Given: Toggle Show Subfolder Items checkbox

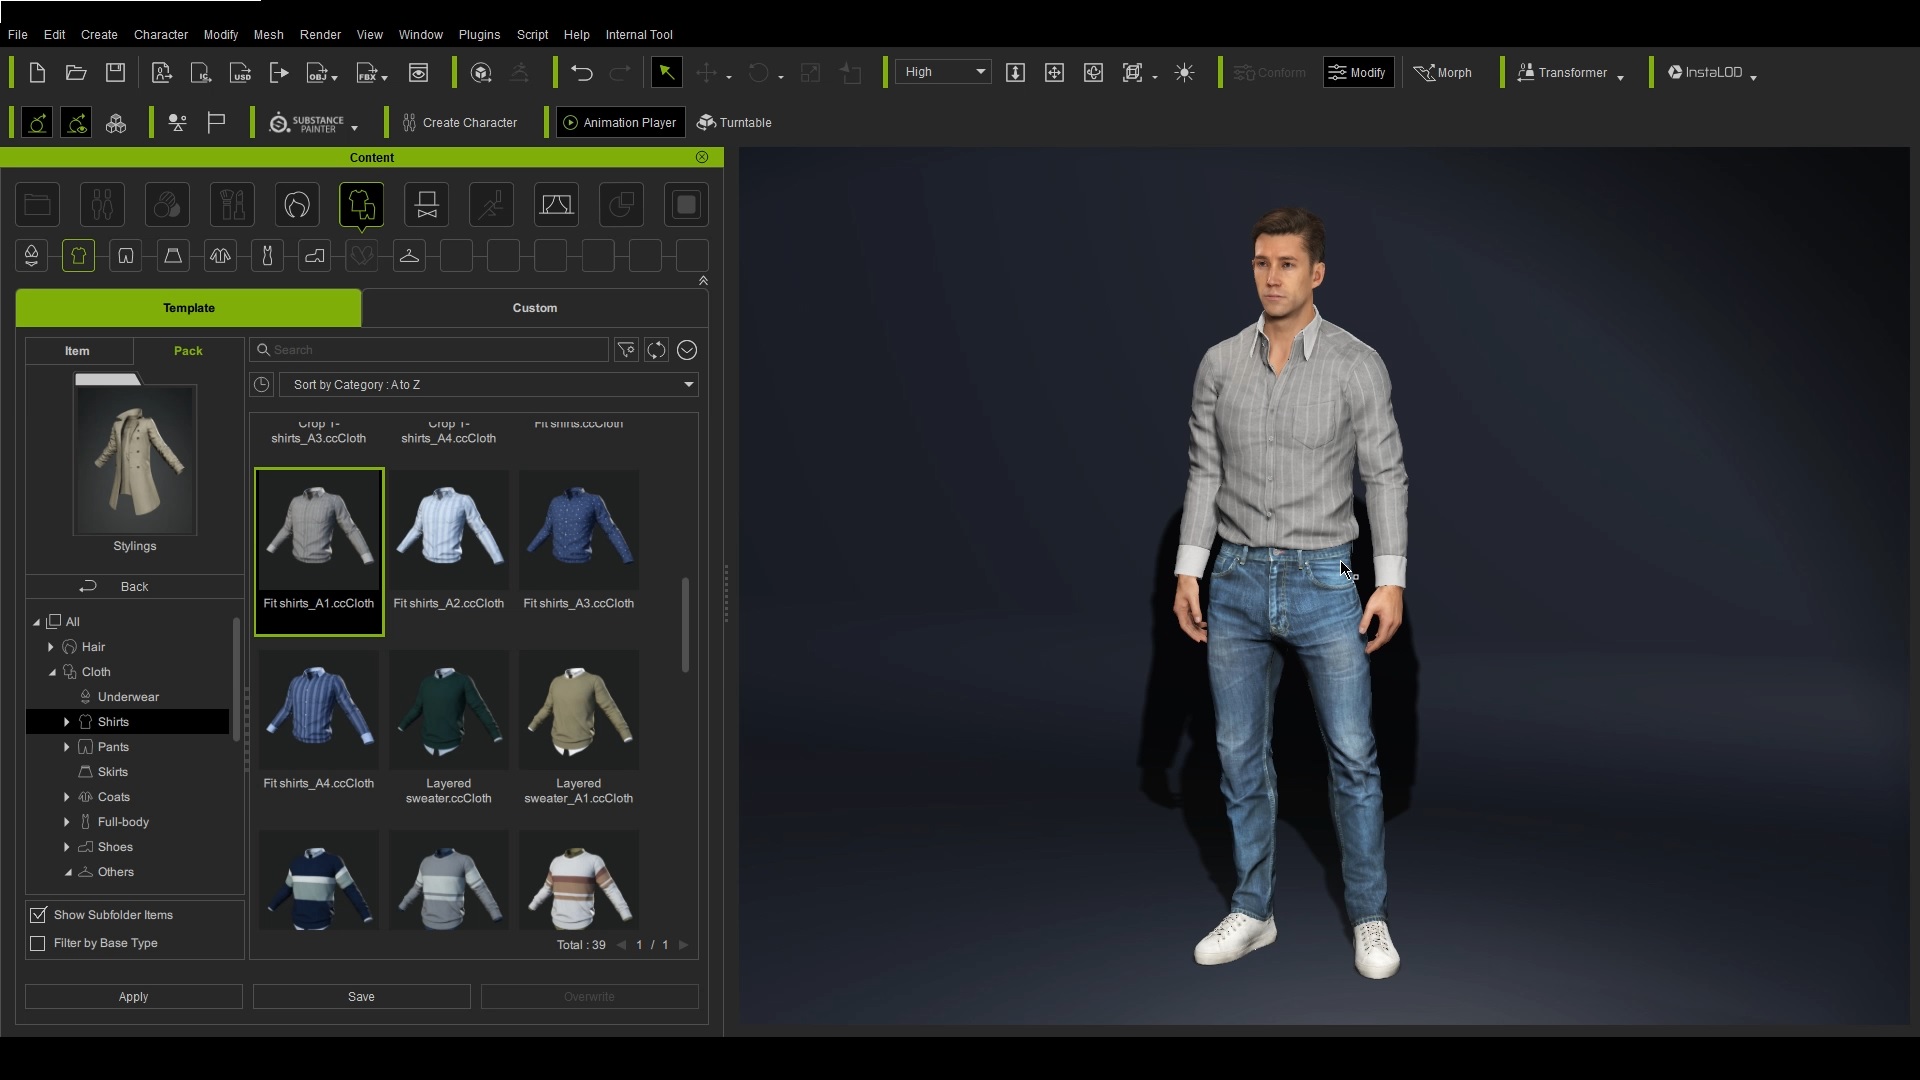Looking at the screenshot, I should [38, 915].
